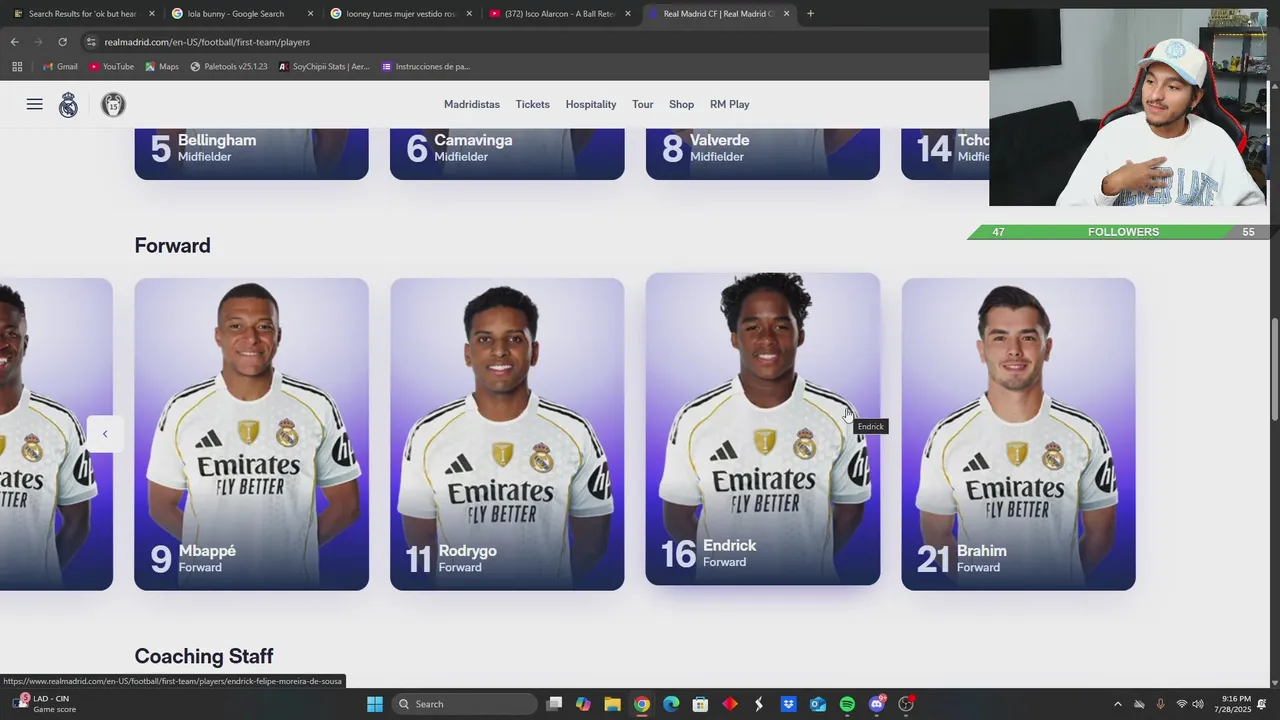Open the Maps bookmark
Viewport: 1280px width, 720px height.
click(162, 67)
